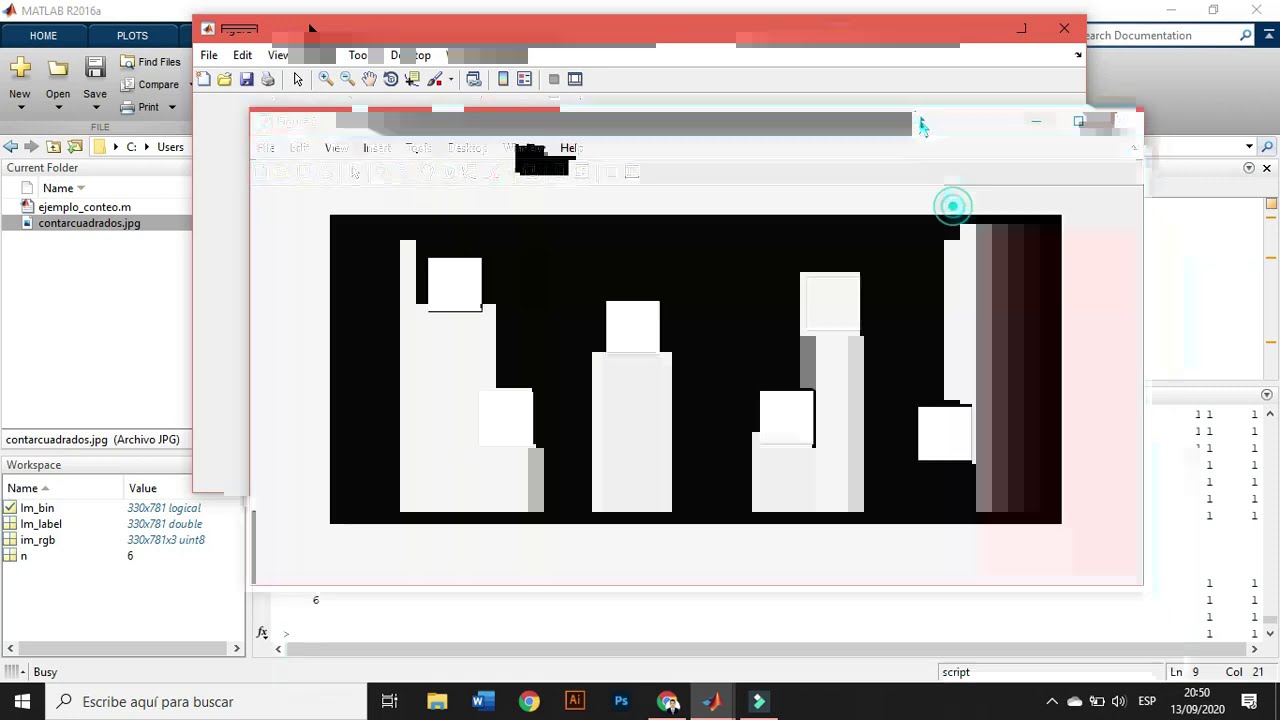
Task: Click Search Documentation field
Action: 1160,36
